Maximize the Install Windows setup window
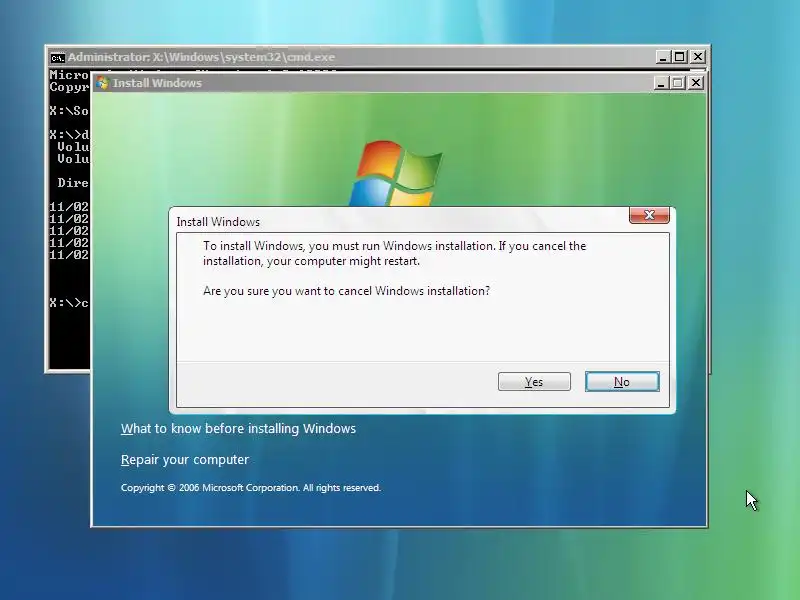800x600 pixels. click(x=678, y=83)
